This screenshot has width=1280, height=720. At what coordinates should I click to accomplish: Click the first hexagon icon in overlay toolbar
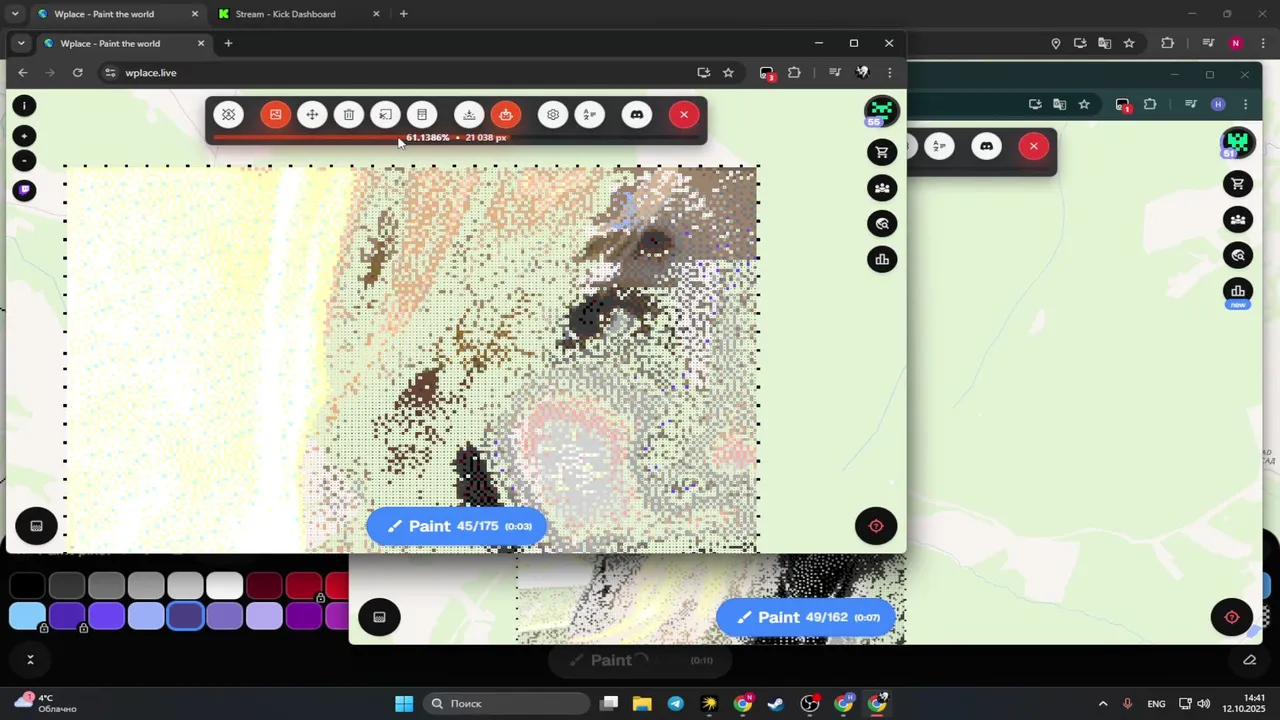[x=229, y=115]
